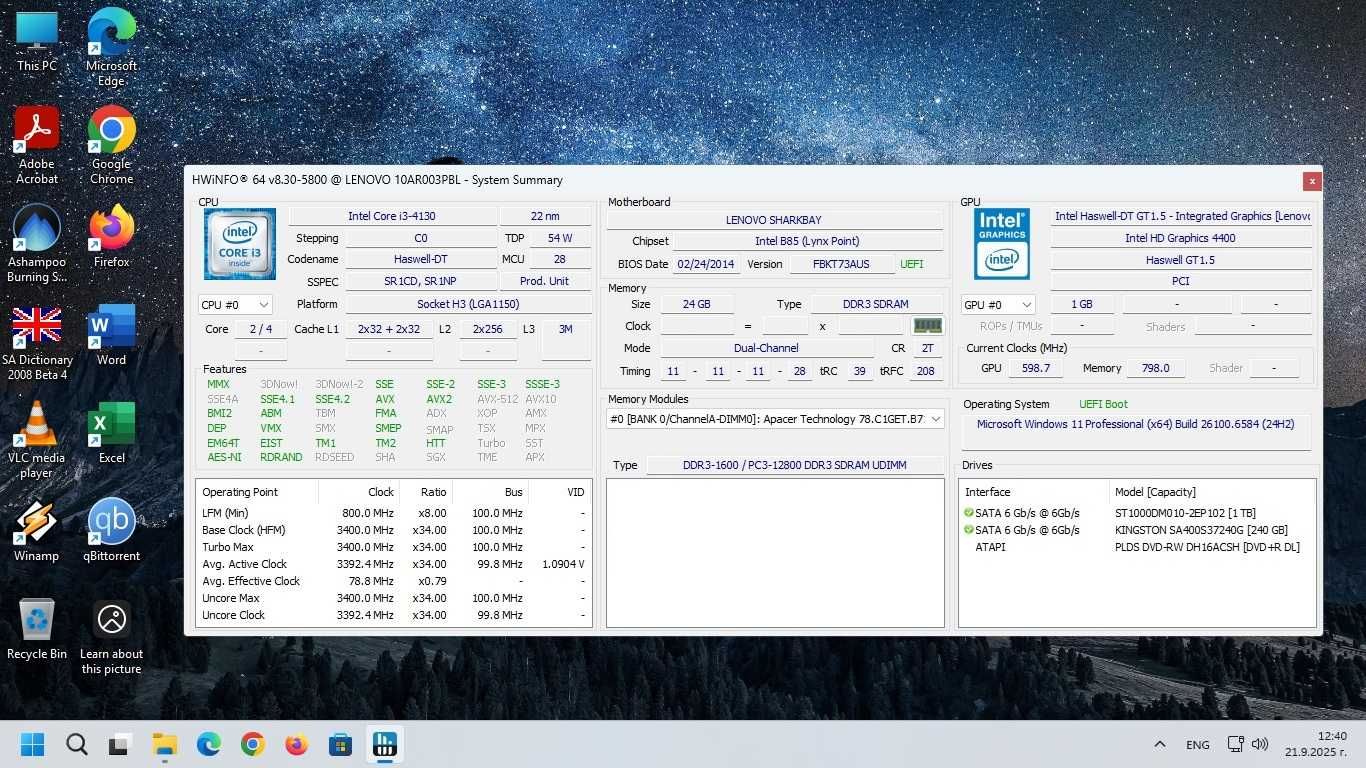Open the Windows Start menu
This screenshot has height=768, width=1366.
33,744
